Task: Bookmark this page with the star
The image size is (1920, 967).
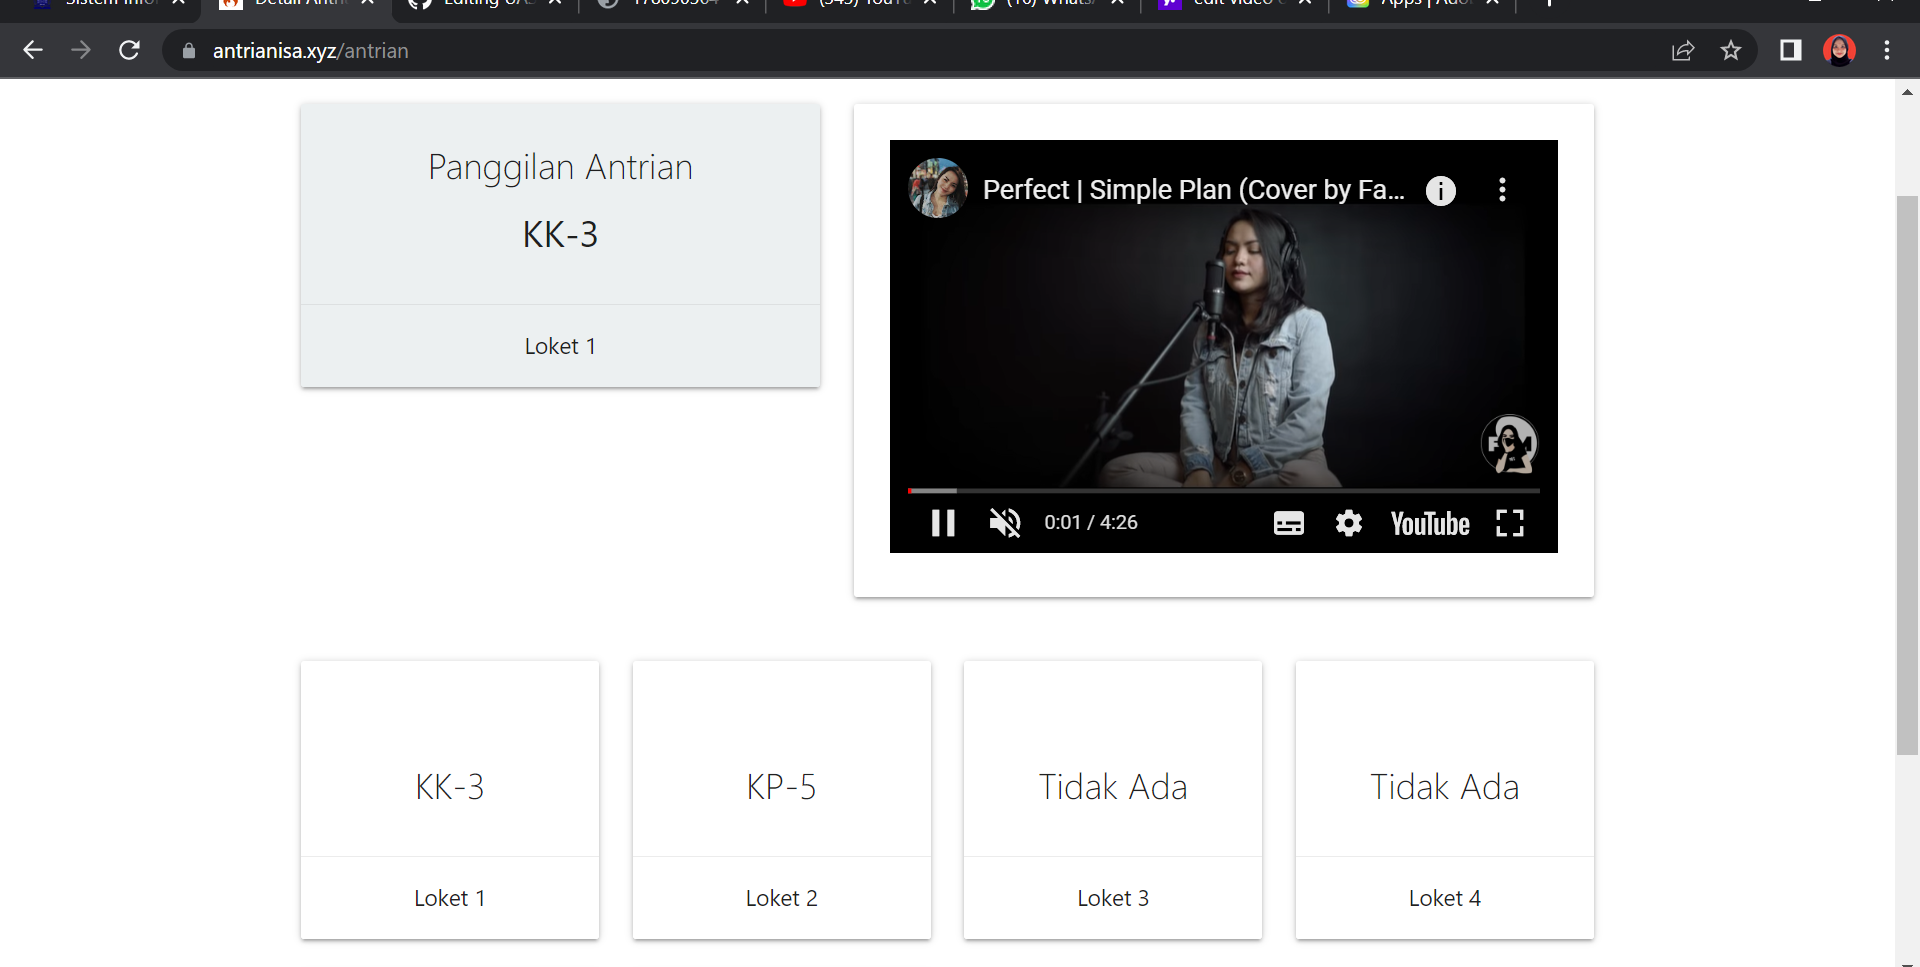Action: click(1731, 50)
